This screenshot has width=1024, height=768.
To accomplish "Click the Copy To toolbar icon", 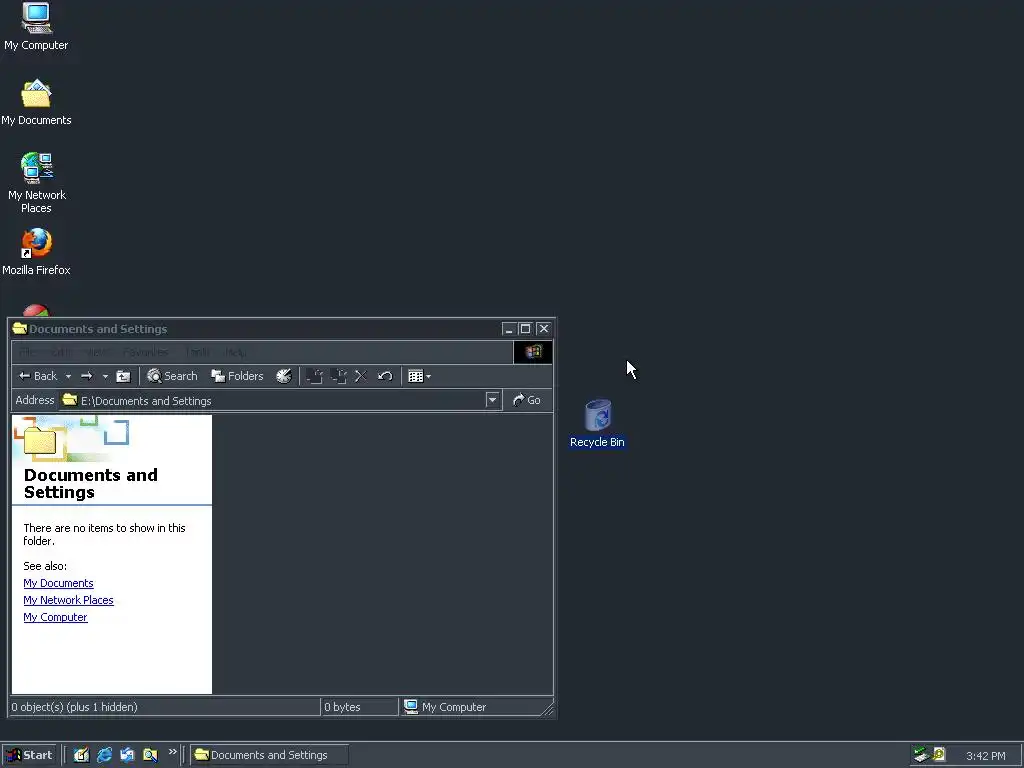I will (338, 376).
